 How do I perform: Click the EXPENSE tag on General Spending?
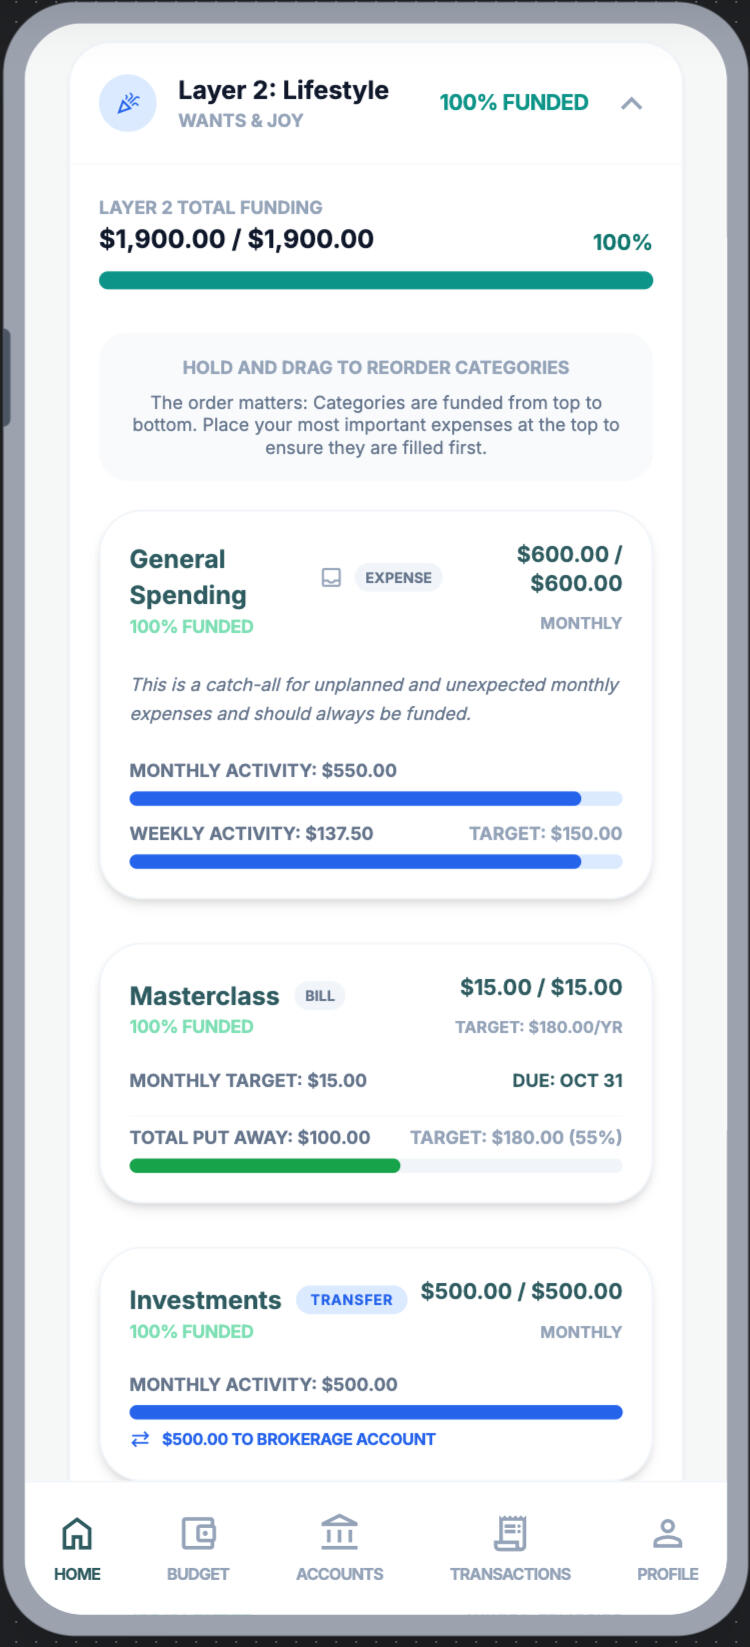coord(398,578)
